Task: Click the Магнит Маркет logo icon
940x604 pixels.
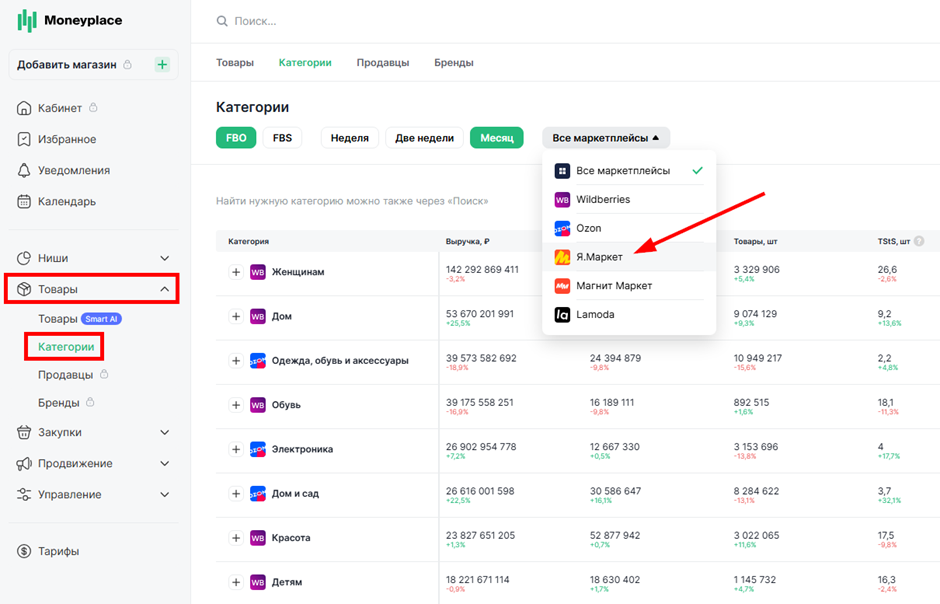Action: (562, 286)
